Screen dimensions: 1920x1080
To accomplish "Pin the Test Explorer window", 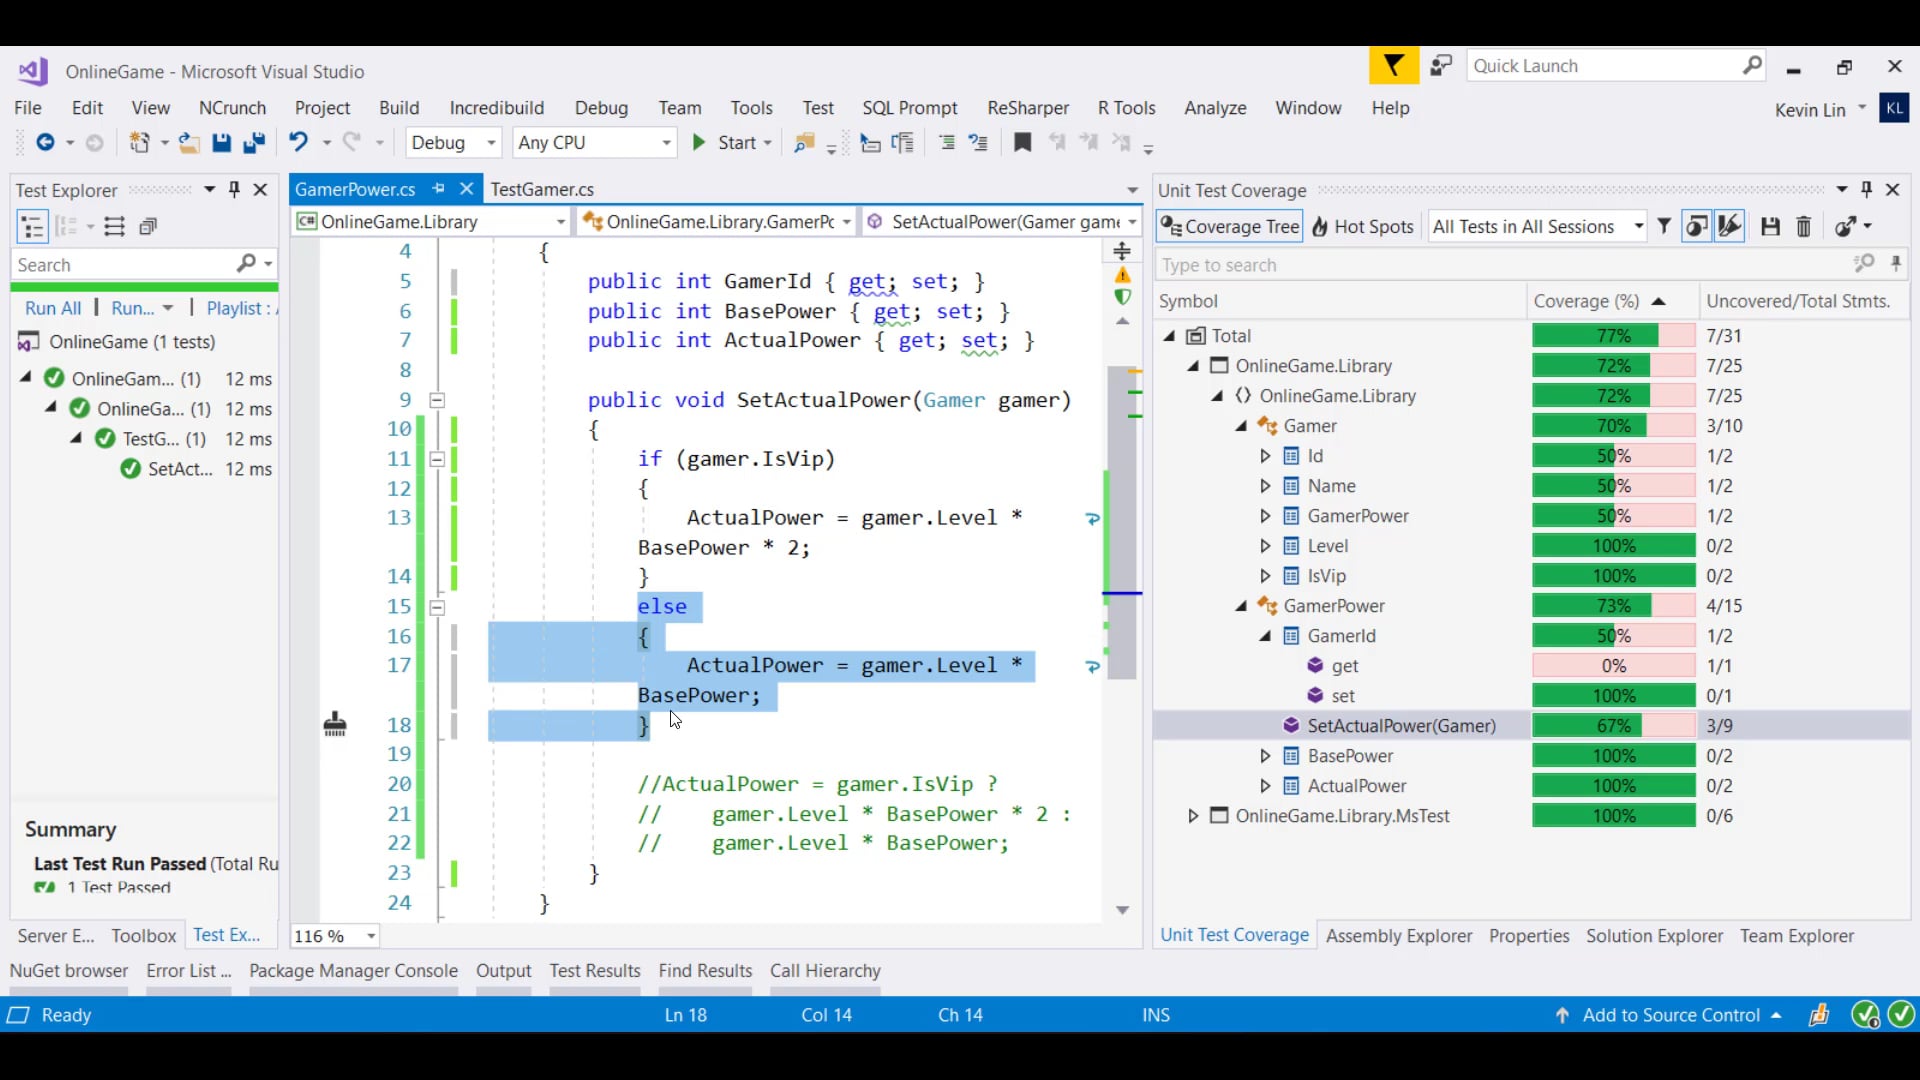I will [234, 189].
